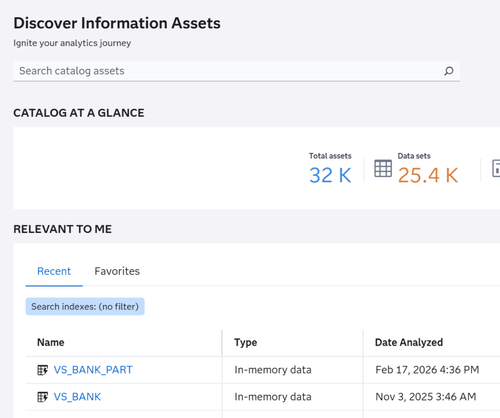Switch to the Recent tab
500x418 pixels.
pos(54,271)
